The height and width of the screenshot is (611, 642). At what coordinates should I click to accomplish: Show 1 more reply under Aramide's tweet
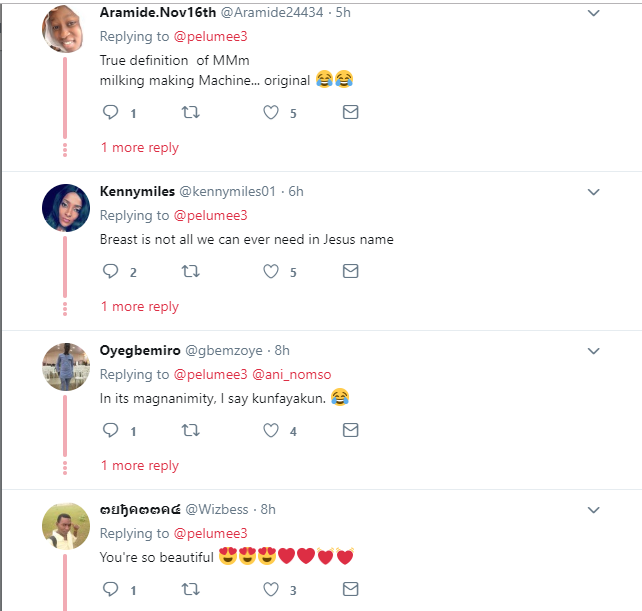point(139,147)
